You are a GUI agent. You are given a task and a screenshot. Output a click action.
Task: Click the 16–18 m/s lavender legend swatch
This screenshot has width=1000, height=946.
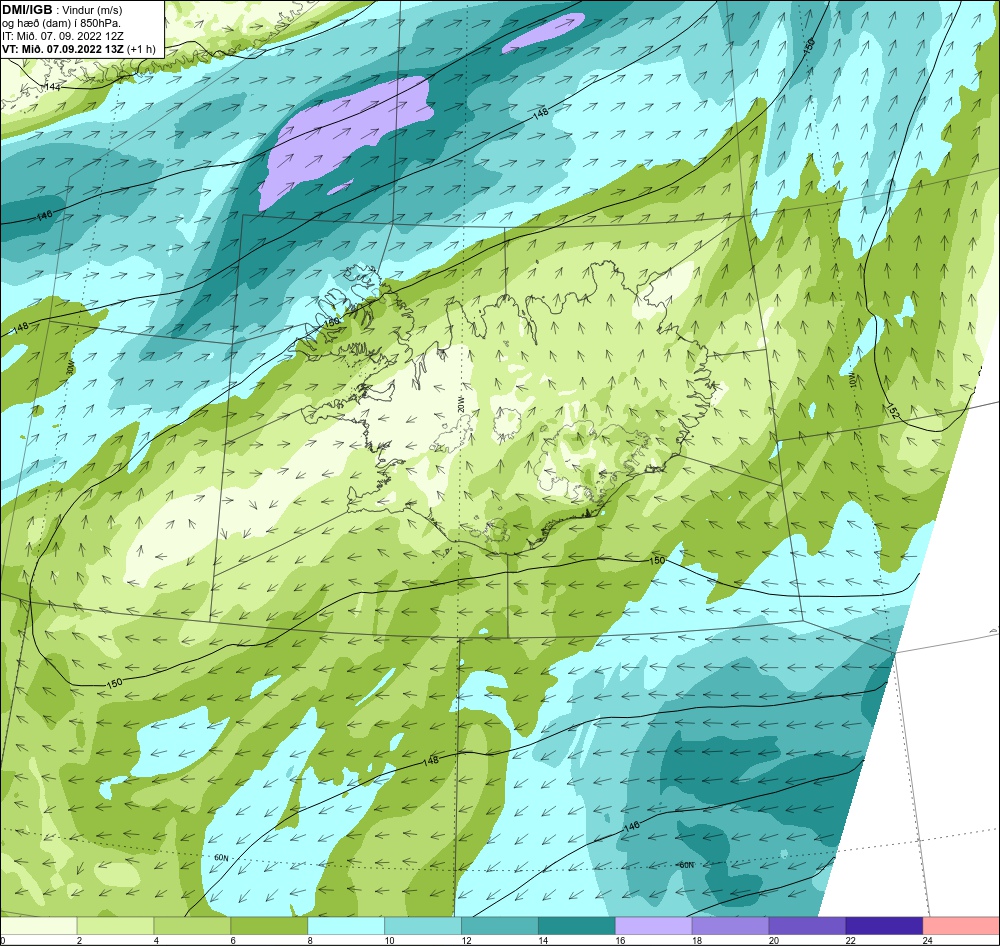pyautogui.click(x=653, y=925)
